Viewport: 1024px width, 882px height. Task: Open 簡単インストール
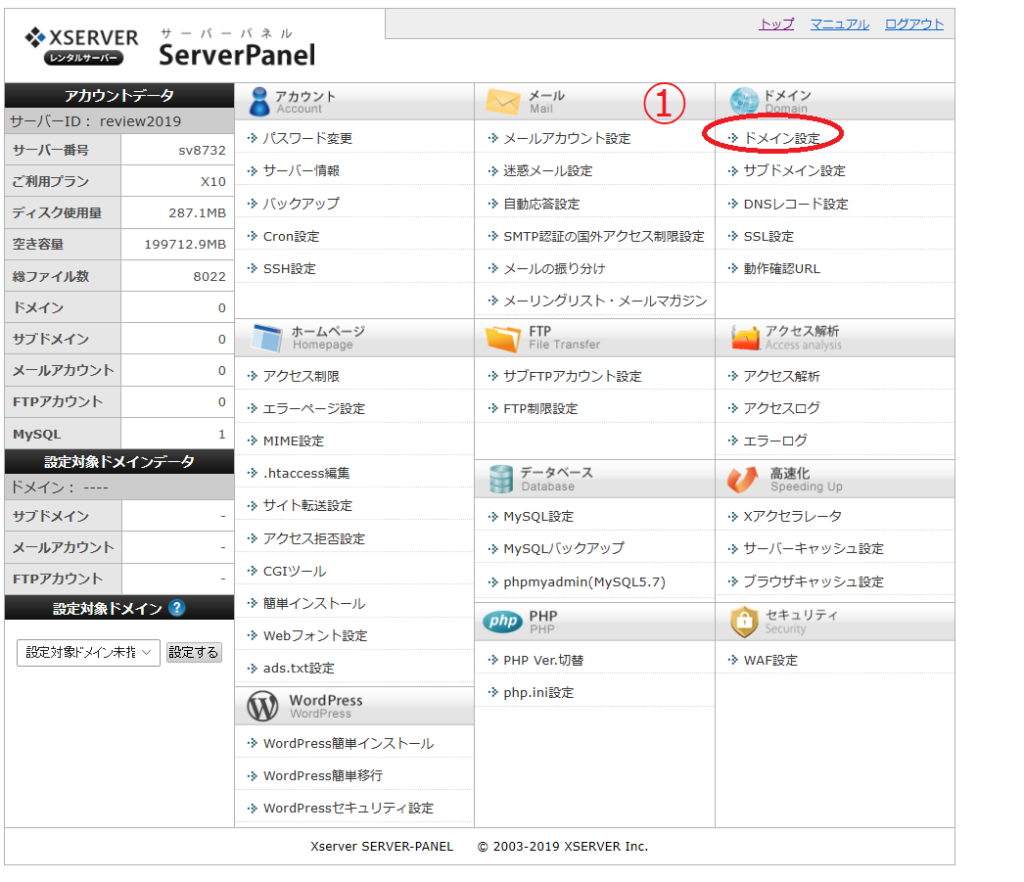(314, 604)
